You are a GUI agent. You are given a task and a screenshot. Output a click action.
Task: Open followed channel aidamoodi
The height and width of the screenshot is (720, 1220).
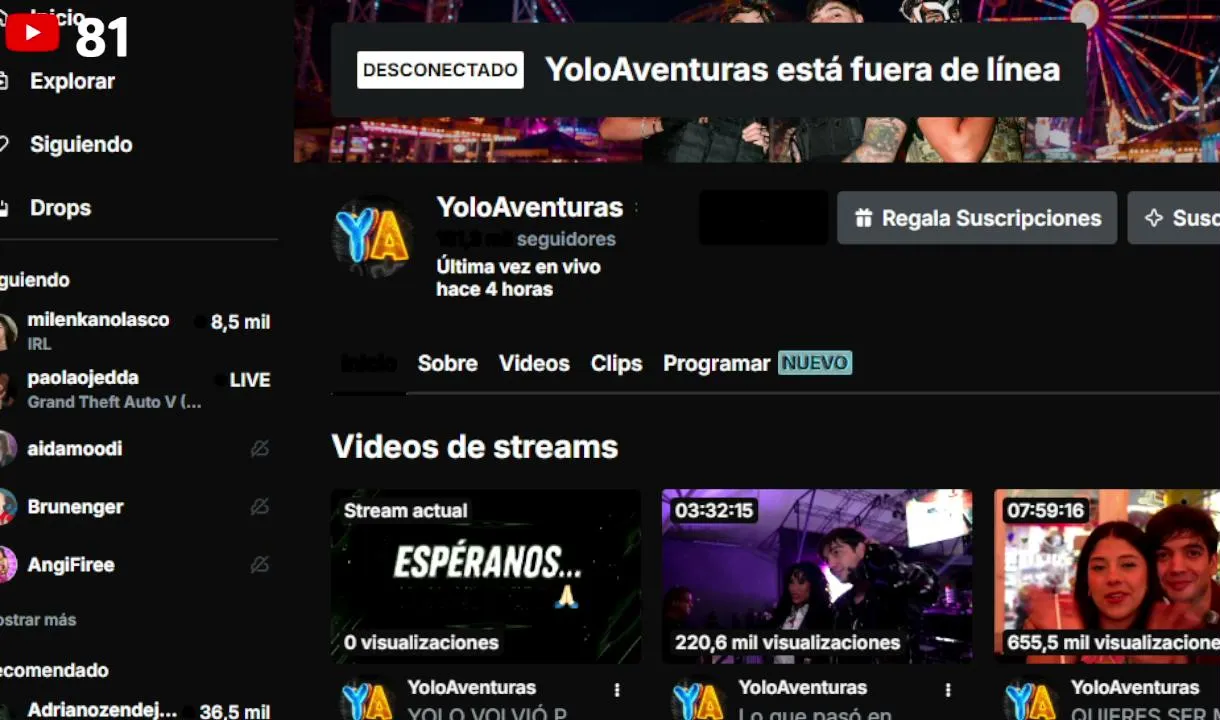(136, 448)
